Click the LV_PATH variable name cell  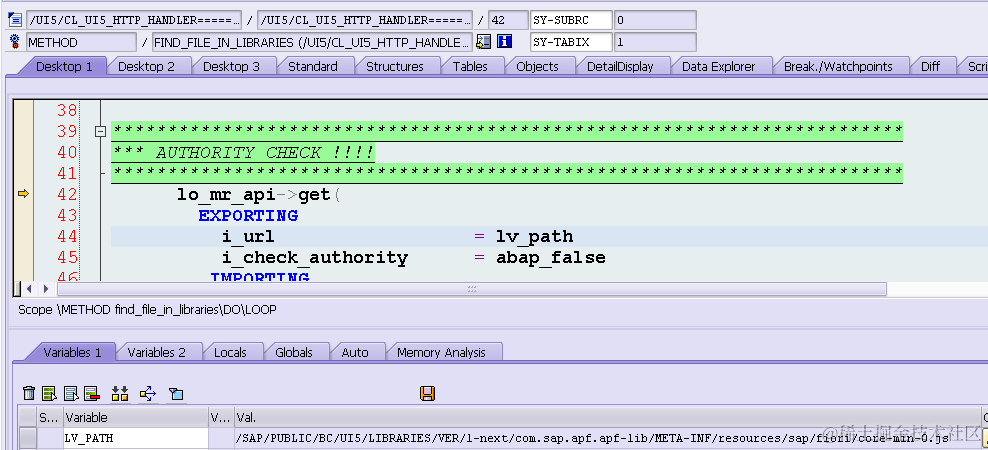click(135, 438)
